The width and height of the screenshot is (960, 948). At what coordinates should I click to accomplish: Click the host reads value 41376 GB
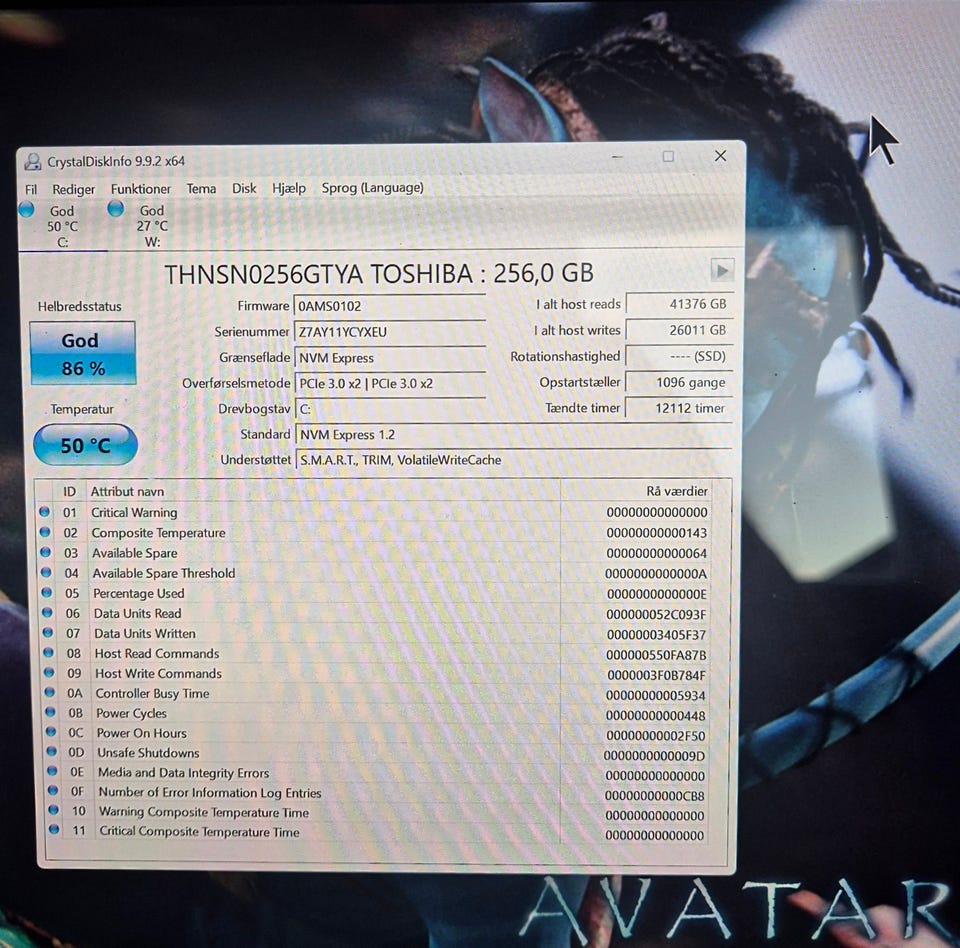click(678, 304)
